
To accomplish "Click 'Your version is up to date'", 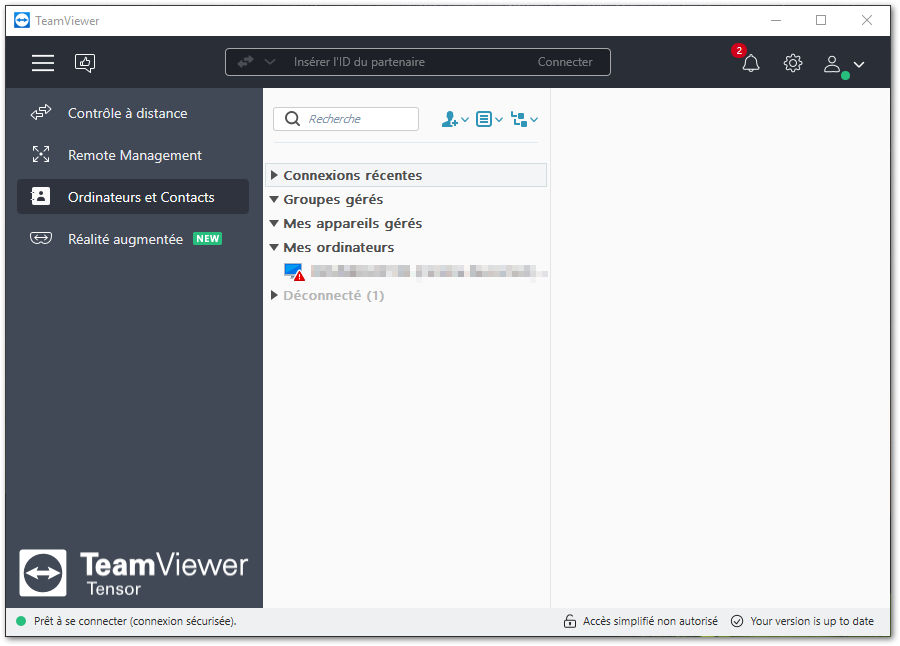I will tap(812, 621).
